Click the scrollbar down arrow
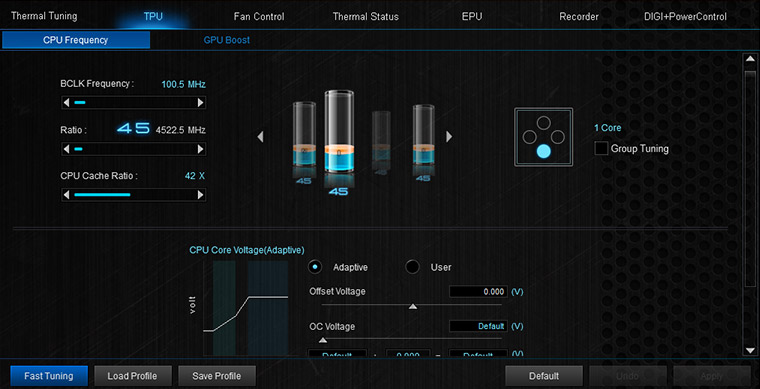The image size is (760, 389). 750,350
